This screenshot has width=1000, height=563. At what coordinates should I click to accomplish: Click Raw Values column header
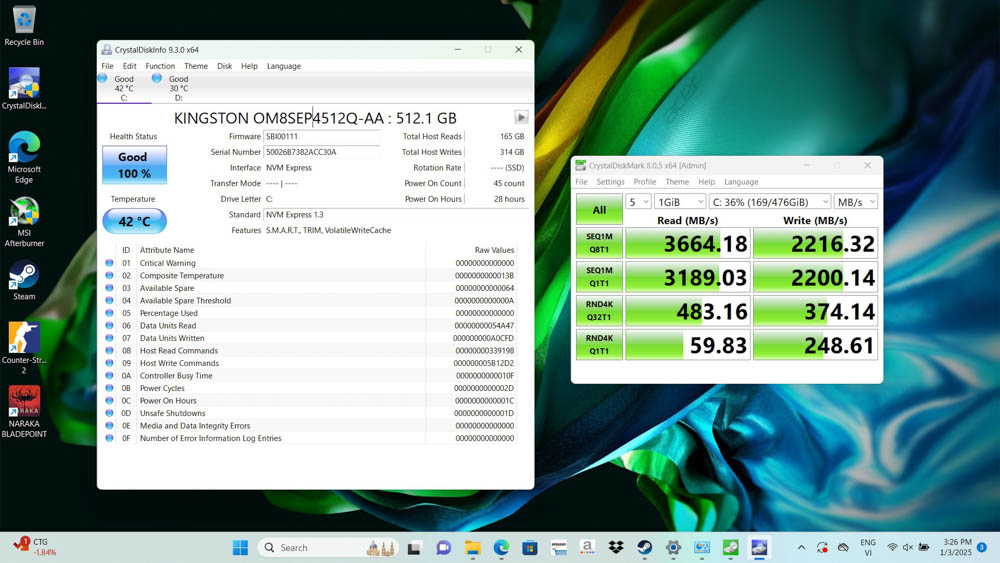[x=494, y=250]
